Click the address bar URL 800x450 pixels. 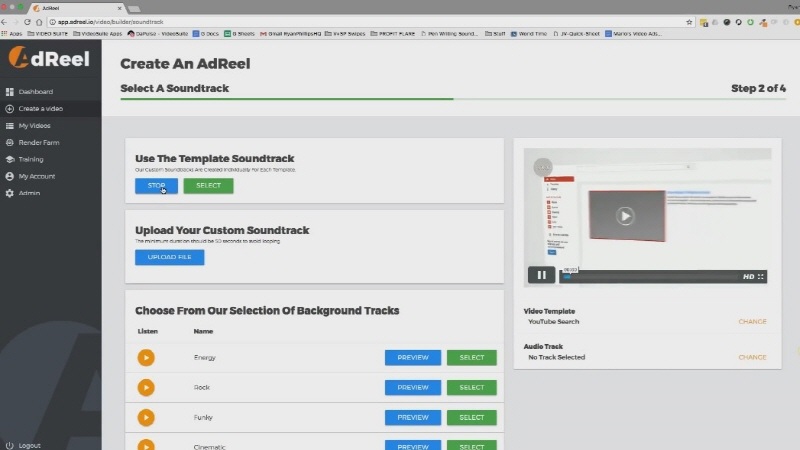(110, 22)
